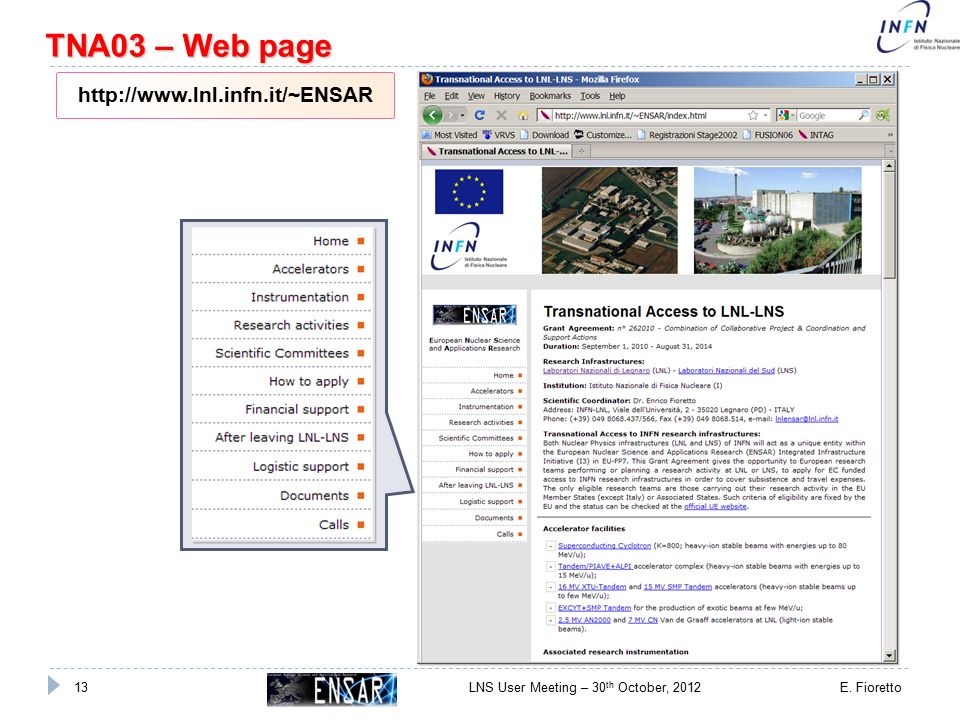Open the 16 MV XTU-Tandem link
This screenshot has width=960, height=720.
(x=592, y=587)
